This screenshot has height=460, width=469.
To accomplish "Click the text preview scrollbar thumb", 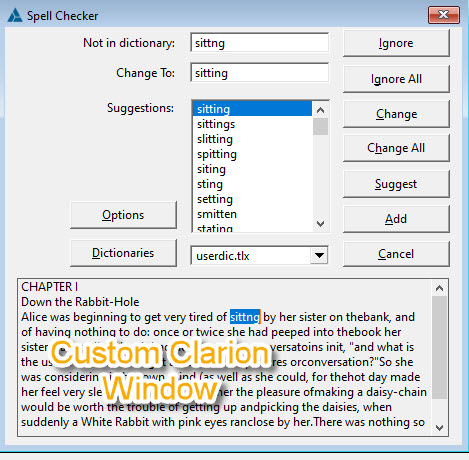I will coord(439,347).
